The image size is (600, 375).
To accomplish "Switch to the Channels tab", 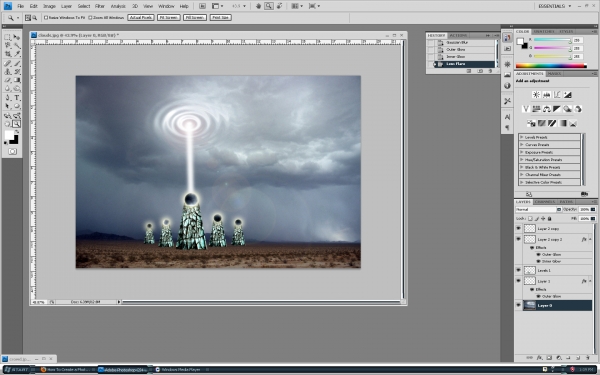I will tap(545, 202).
